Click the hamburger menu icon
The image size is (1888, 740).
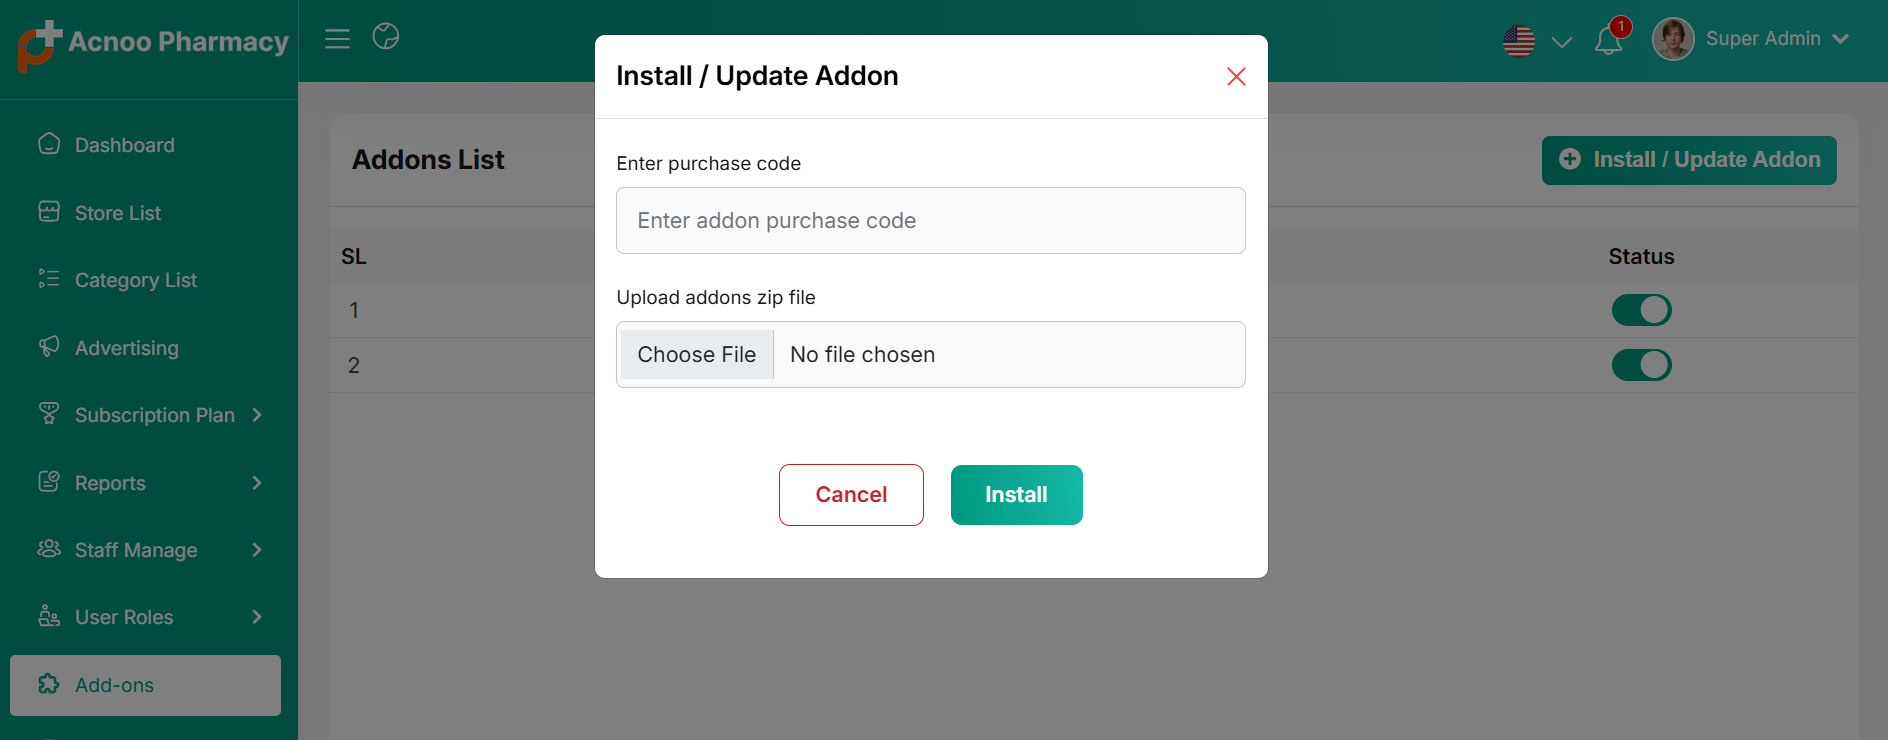337,39
